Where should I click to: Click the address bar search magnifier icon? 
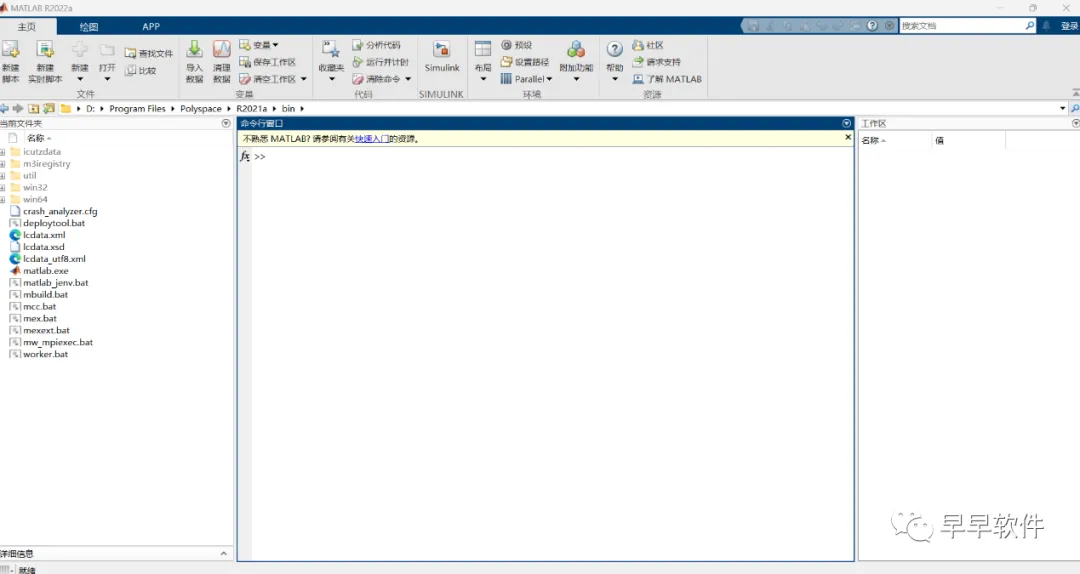1074,108
